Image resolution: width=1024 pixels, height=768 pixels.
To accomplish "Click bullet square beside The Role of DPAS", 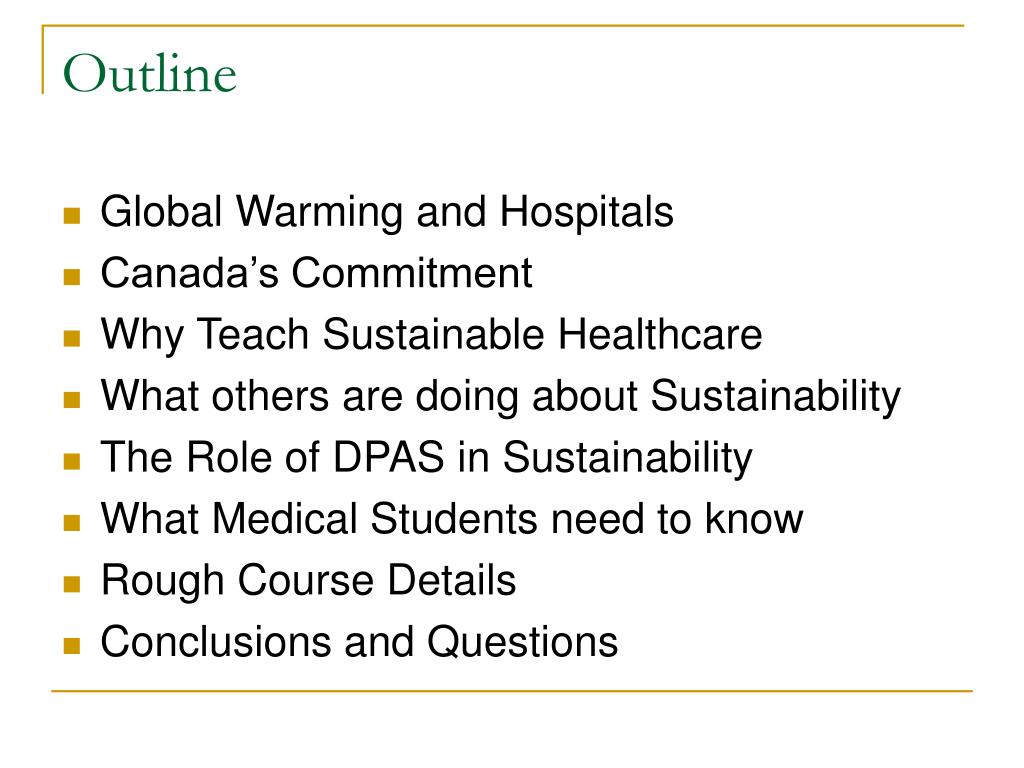I will (72, 462).
